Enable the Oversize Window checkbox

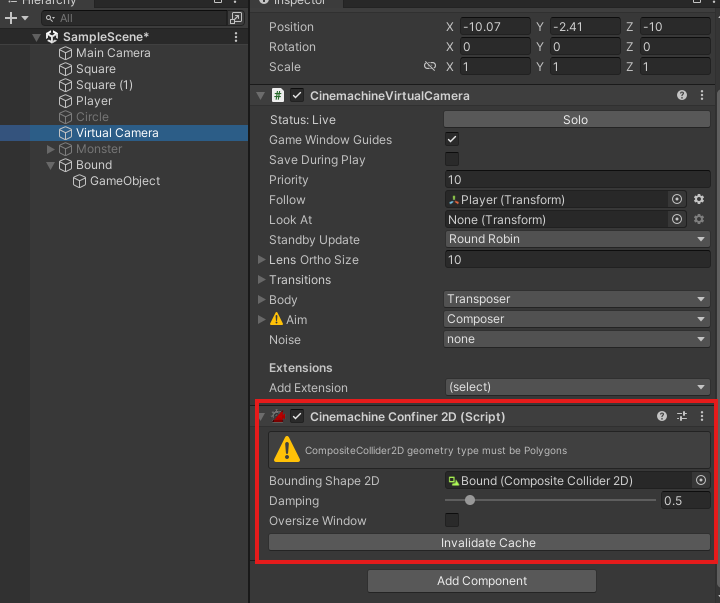[x=452, y=520]
